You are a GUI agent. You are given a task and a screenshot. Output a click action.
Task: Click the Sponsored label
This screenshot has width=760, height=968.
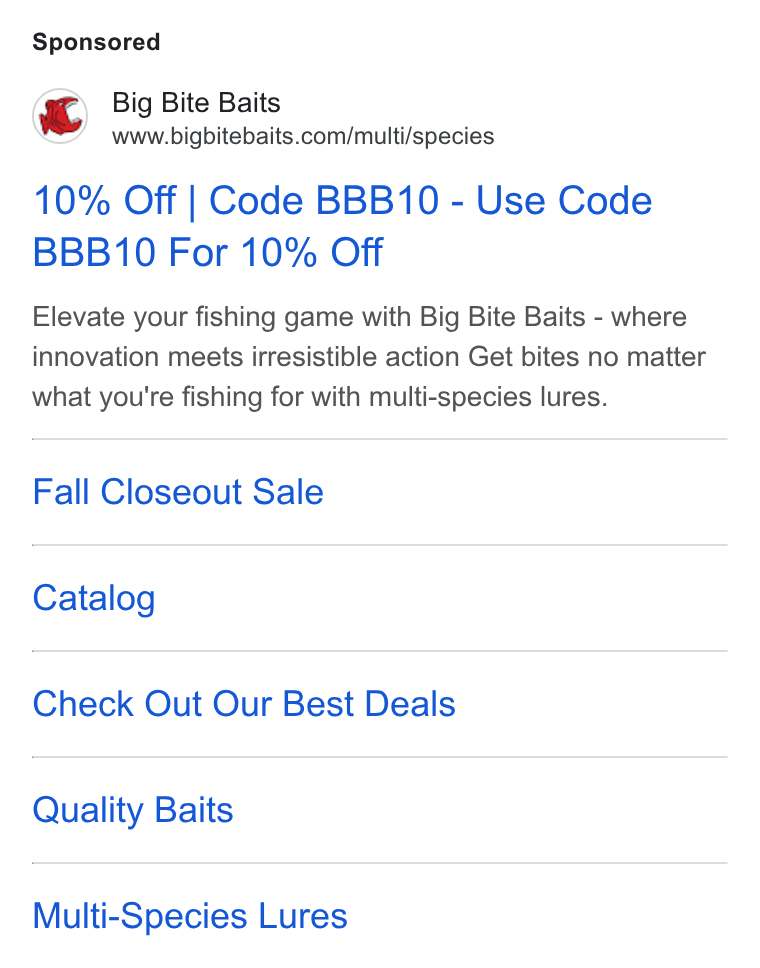[x=96, y=43]
